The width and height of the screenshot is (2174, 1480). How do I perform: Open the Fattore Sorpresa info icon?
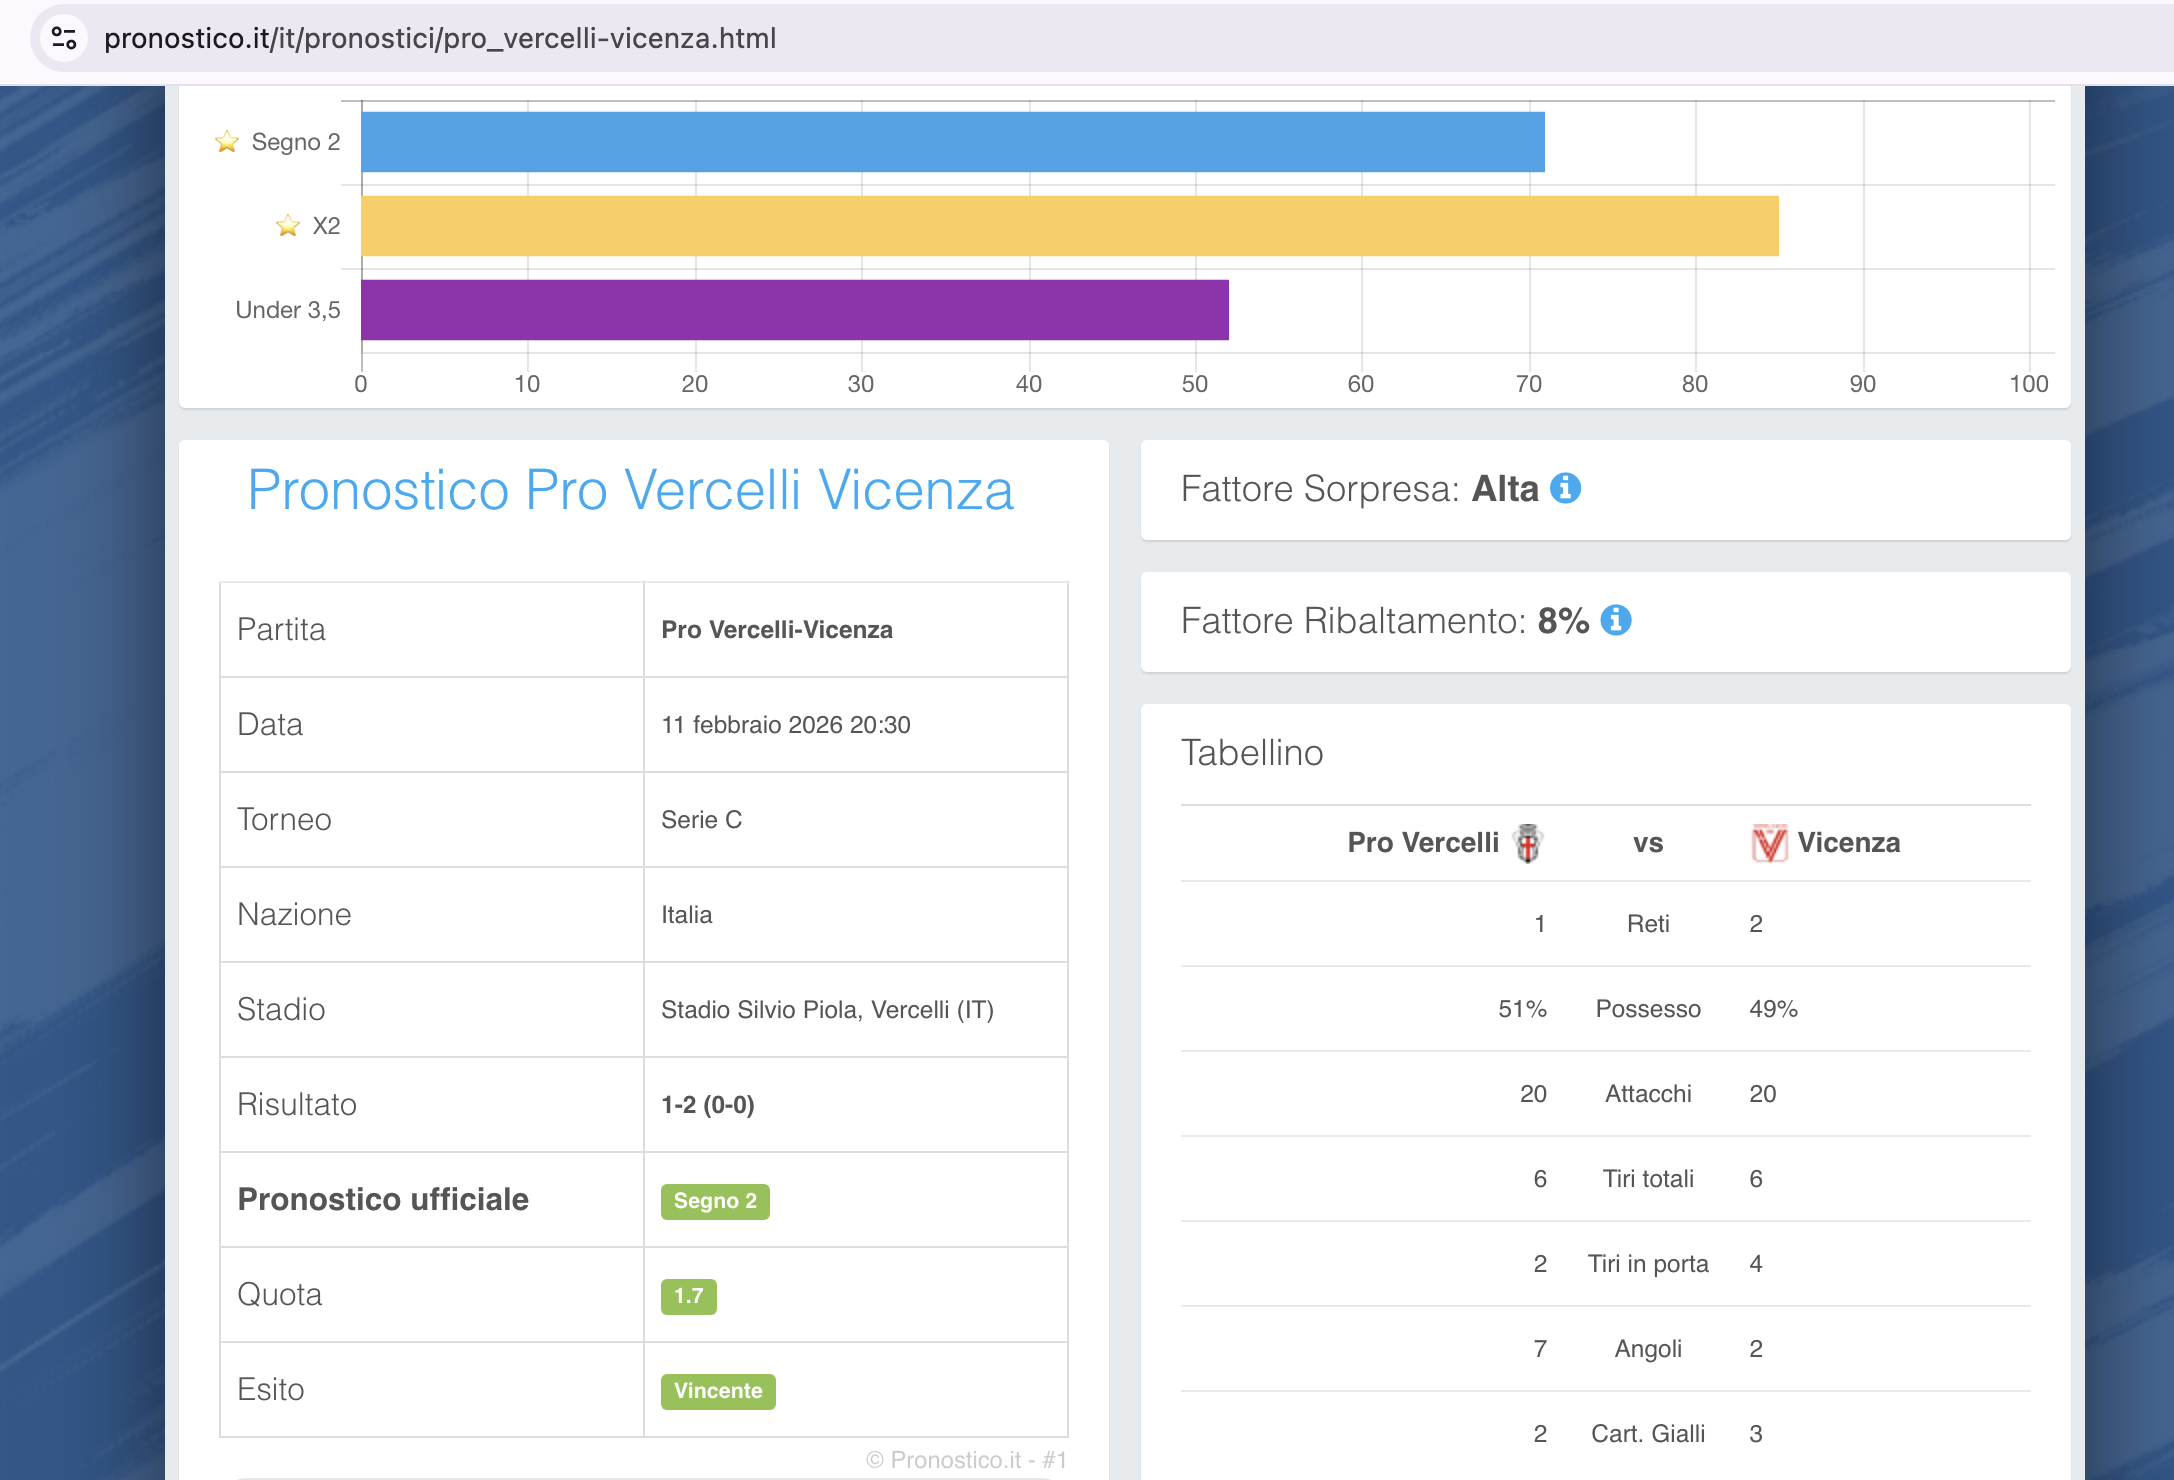pos(1565,489)
